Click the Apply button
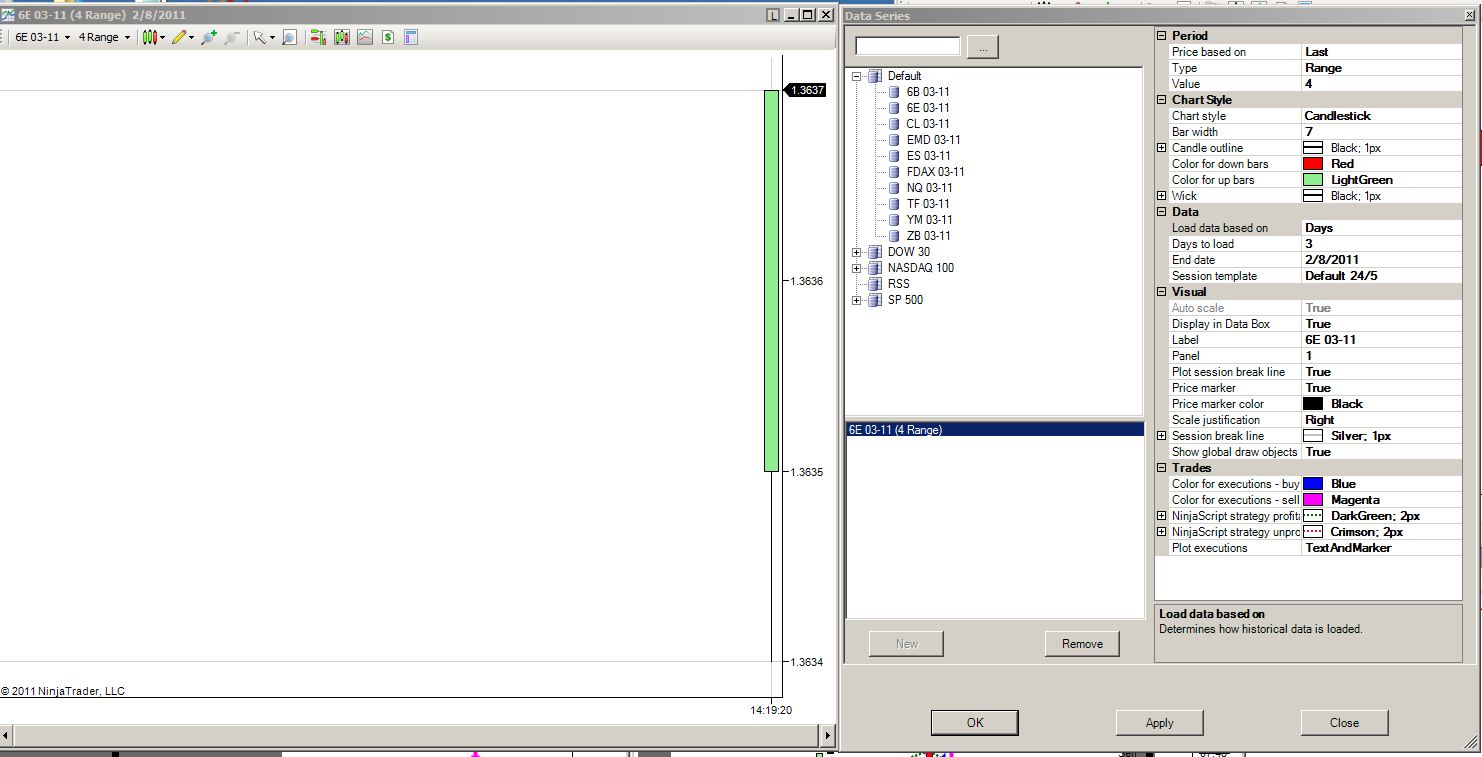 coord(1160,723)
